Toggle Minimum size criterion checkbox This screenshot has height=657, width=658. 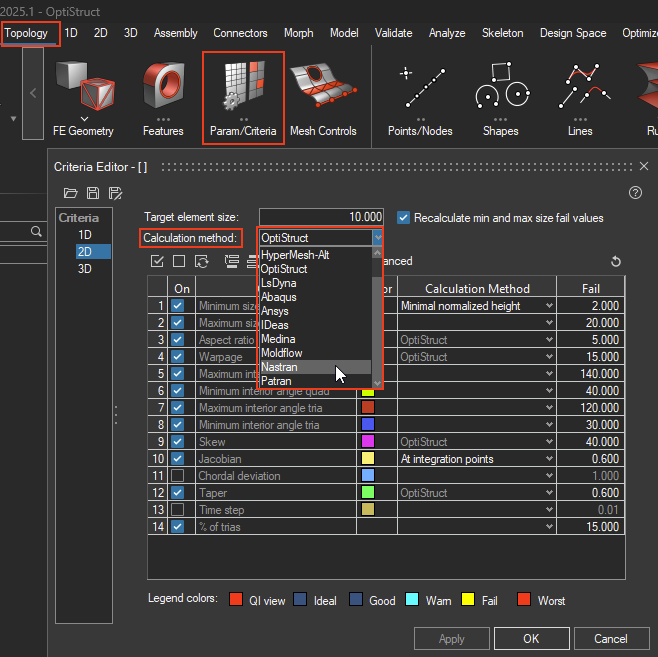click(x=178, y=305)
